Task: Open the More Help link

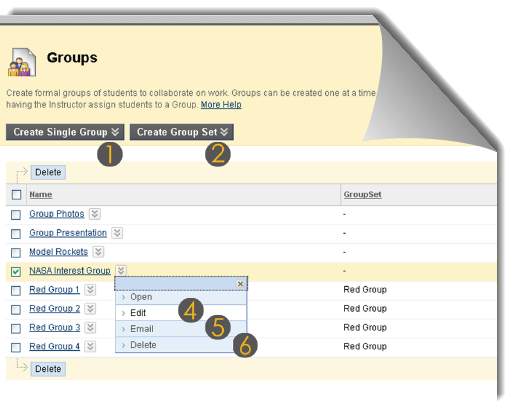Action: [x=221, y=105]
